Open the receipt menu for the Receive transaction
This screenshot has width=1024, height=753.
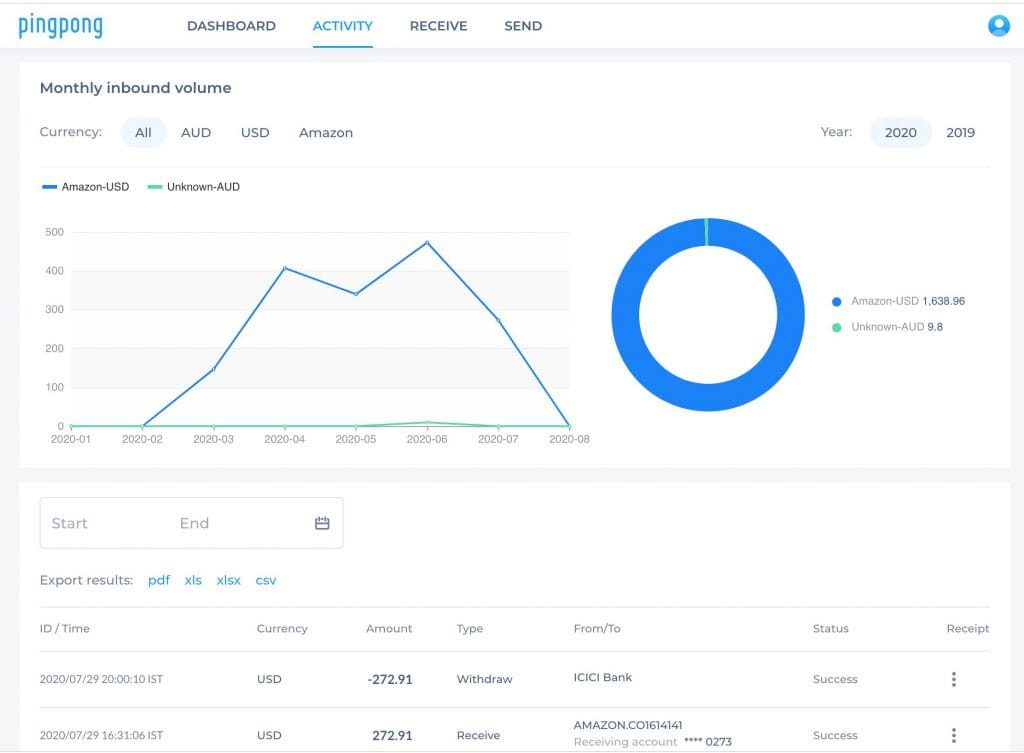point(954,735)
